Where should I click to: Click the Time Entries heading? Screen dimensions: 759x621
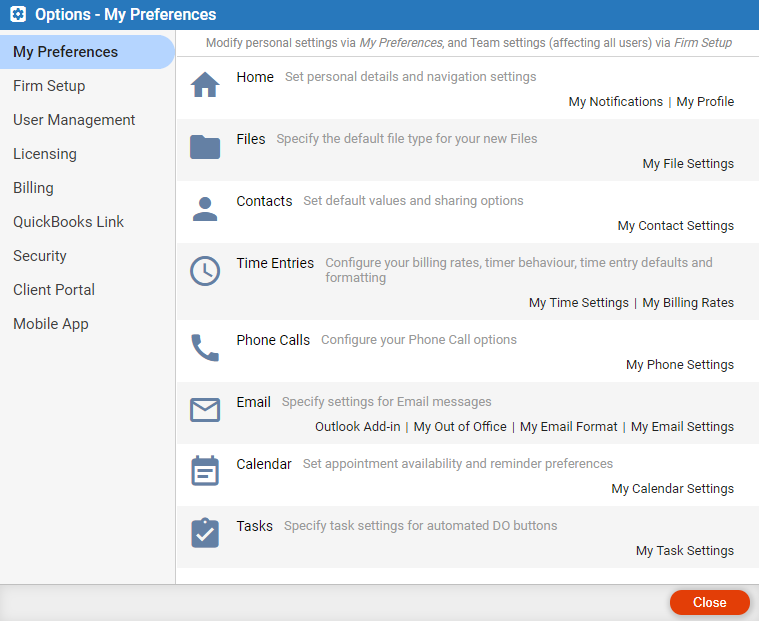pos(275,263)
